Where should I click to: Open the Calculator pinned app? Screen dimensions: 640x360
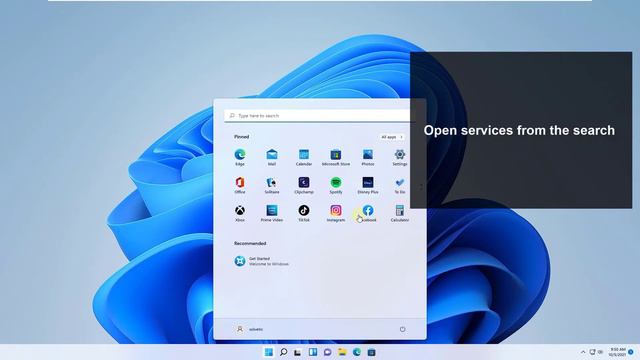400,213
